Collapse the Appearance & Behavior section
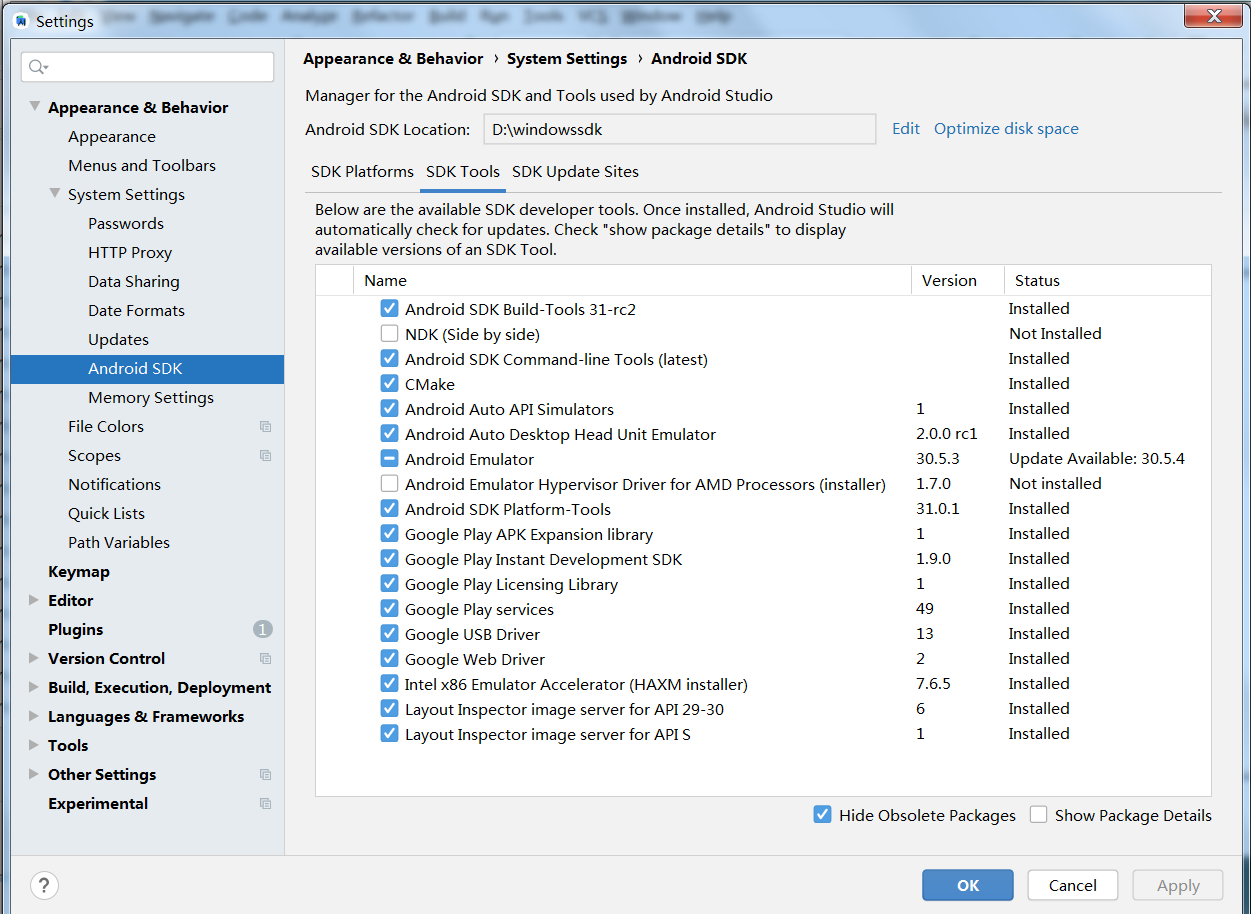This screenshot has height=914, width=1251. pos(35,107)
